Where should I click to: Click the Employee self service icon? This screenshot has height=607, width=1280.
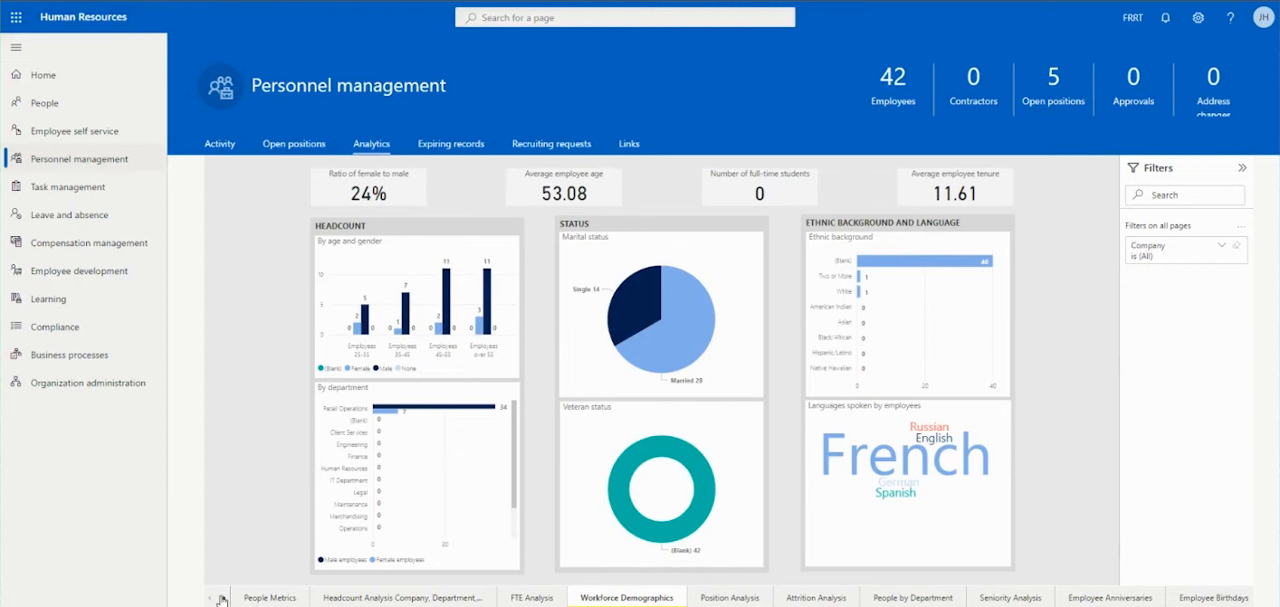click(x=16, y=131)
